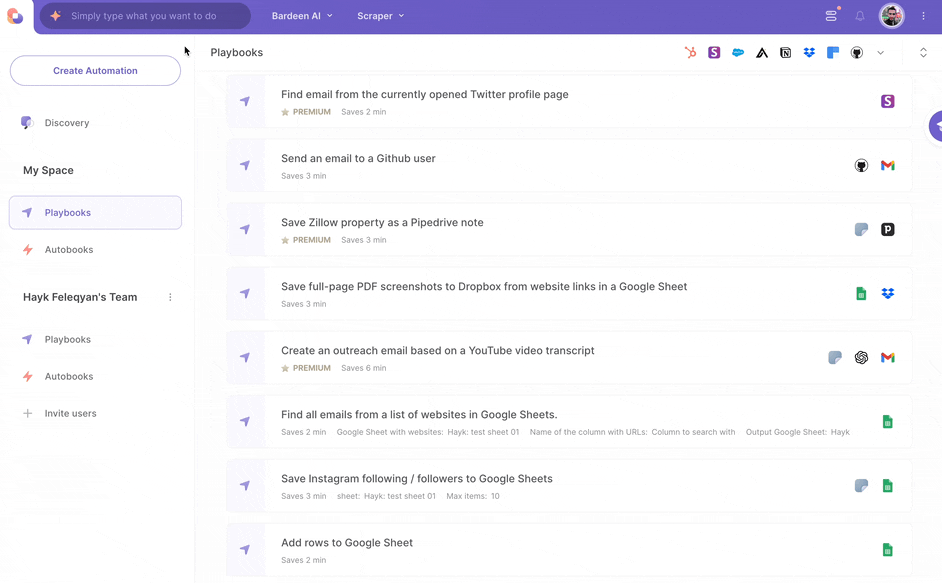Run the Instagram followers playbook arrow icon
942x583 pixels.
pos(245,486)
